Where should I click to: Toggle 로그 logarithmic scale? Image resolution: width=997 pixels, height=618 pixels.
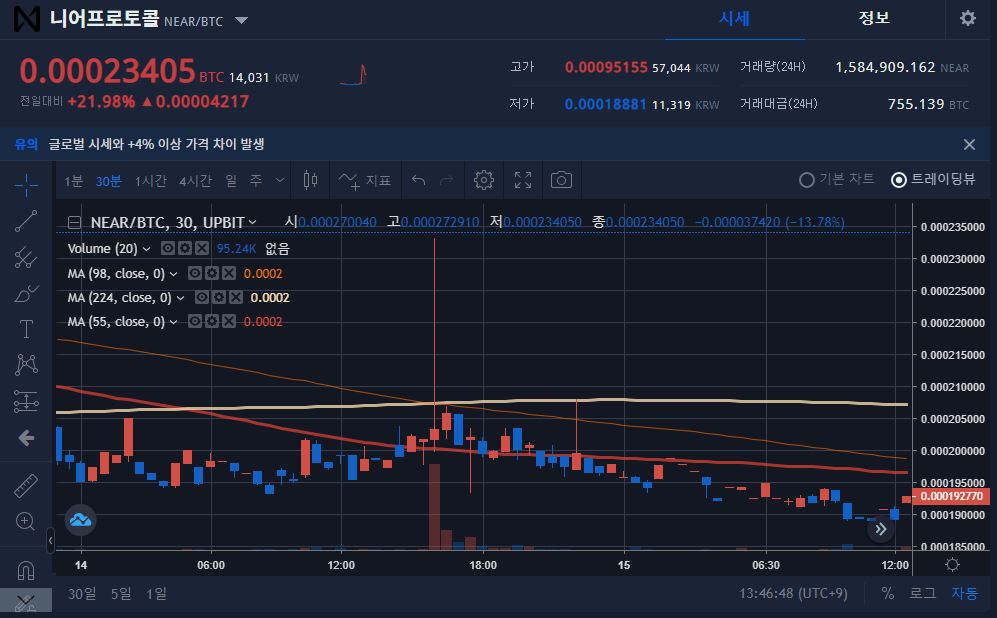coord(922,593)
